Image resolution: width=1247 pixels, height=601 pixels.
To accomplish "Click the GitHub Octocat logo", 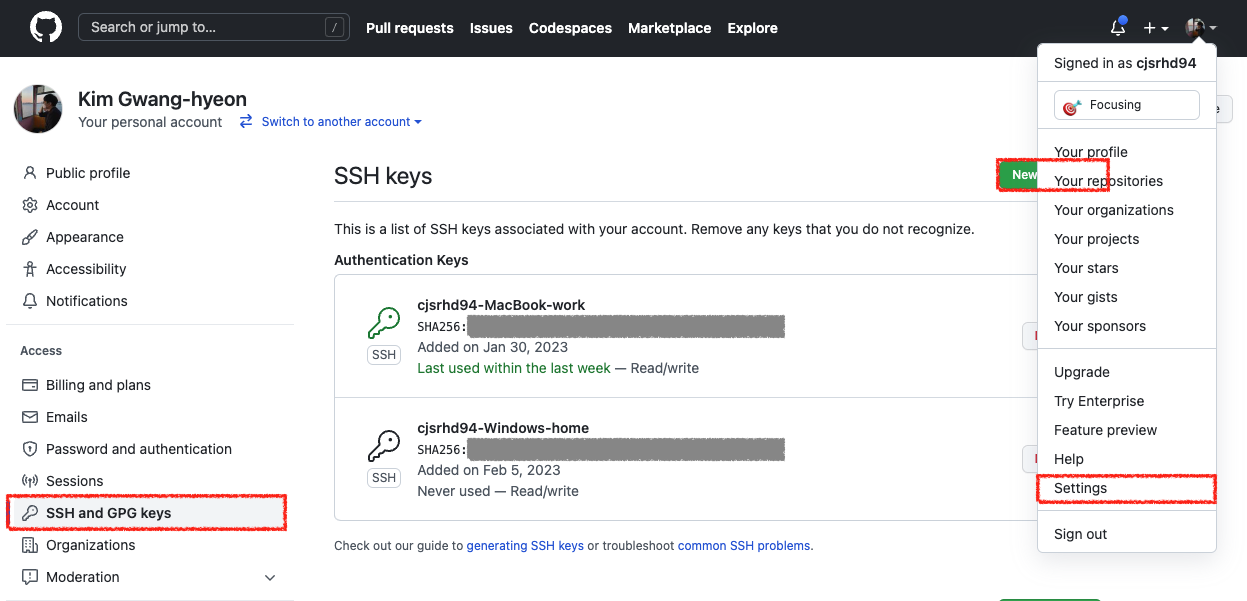I will [45, 27].
